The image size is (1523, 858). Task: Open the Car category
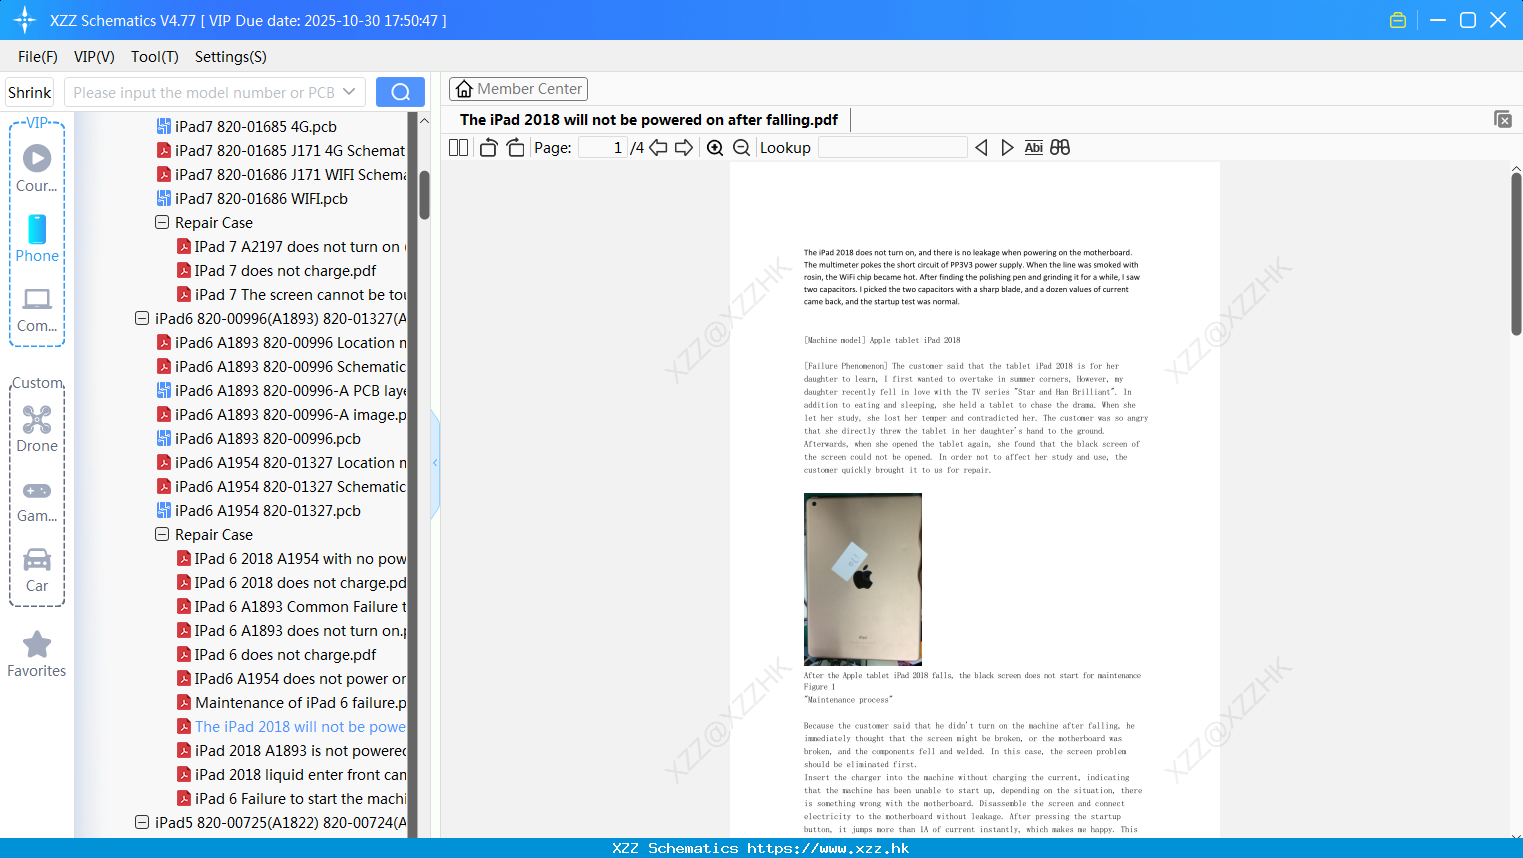tap(37, 570)
